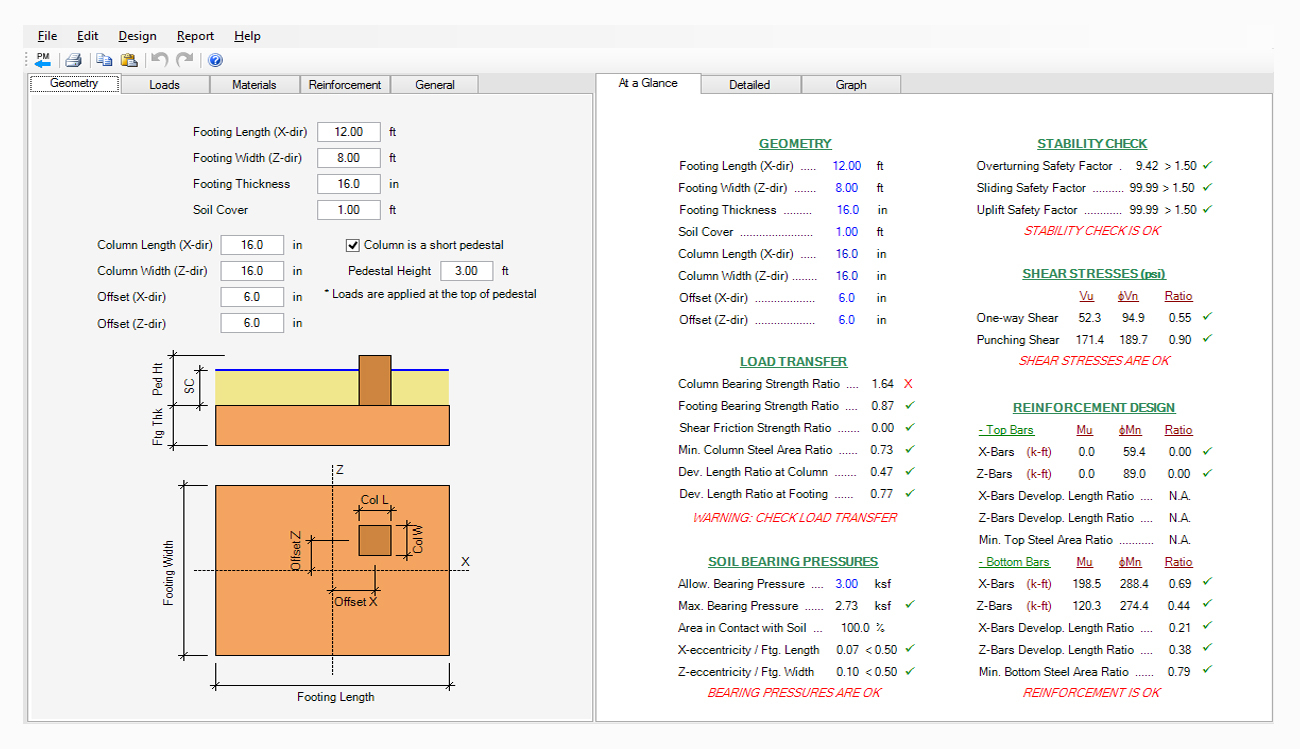This screenshot has height=749, width=1300.
Task: Click the PM back arrow toolbar icon
Action: pyautogui.click(x=43, y=60)
